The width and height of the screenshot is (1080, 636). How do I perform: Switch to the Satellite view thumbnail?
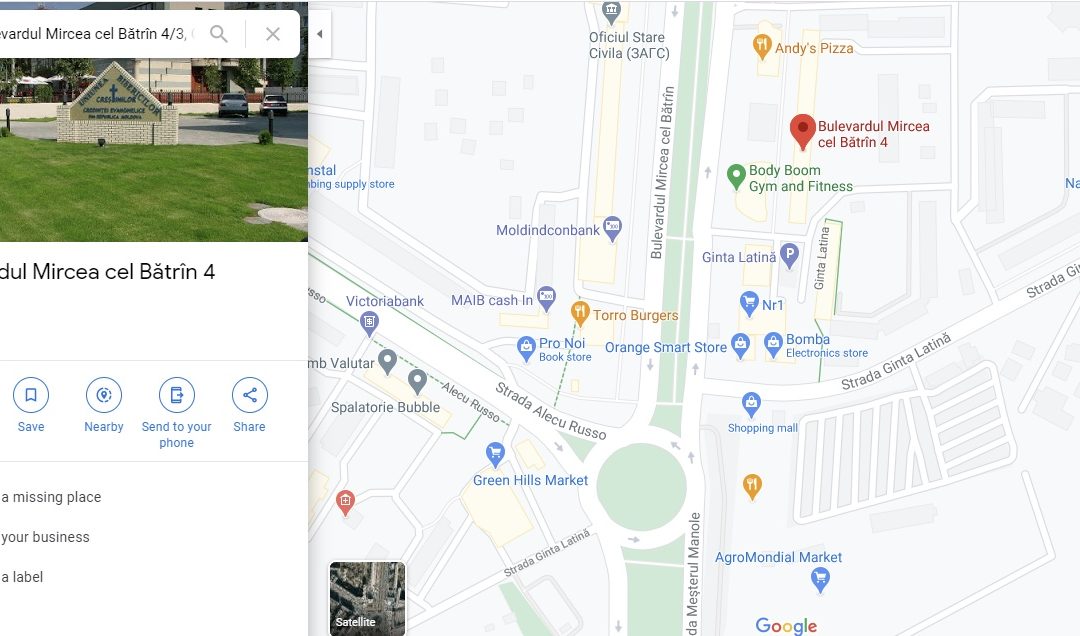point(367,597)
